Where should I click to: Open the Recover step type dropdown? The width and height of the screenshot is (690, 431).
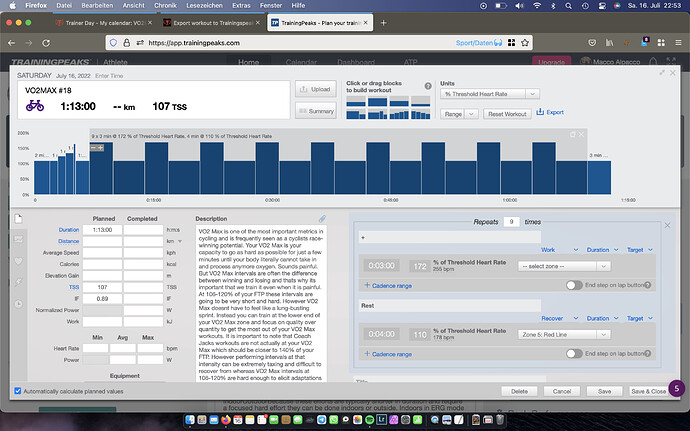pos(559,318)
